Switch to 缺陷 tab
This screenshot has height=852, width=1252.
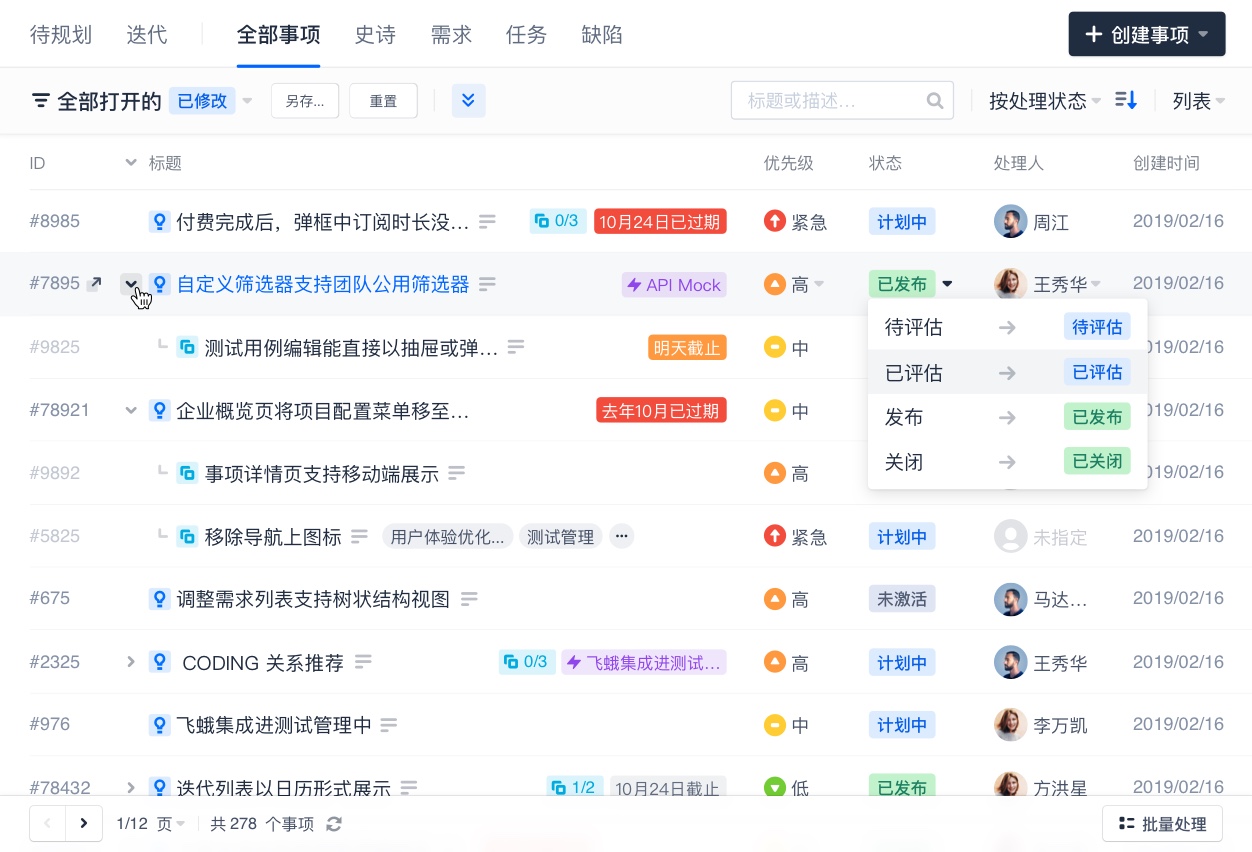tap(602, 35)
